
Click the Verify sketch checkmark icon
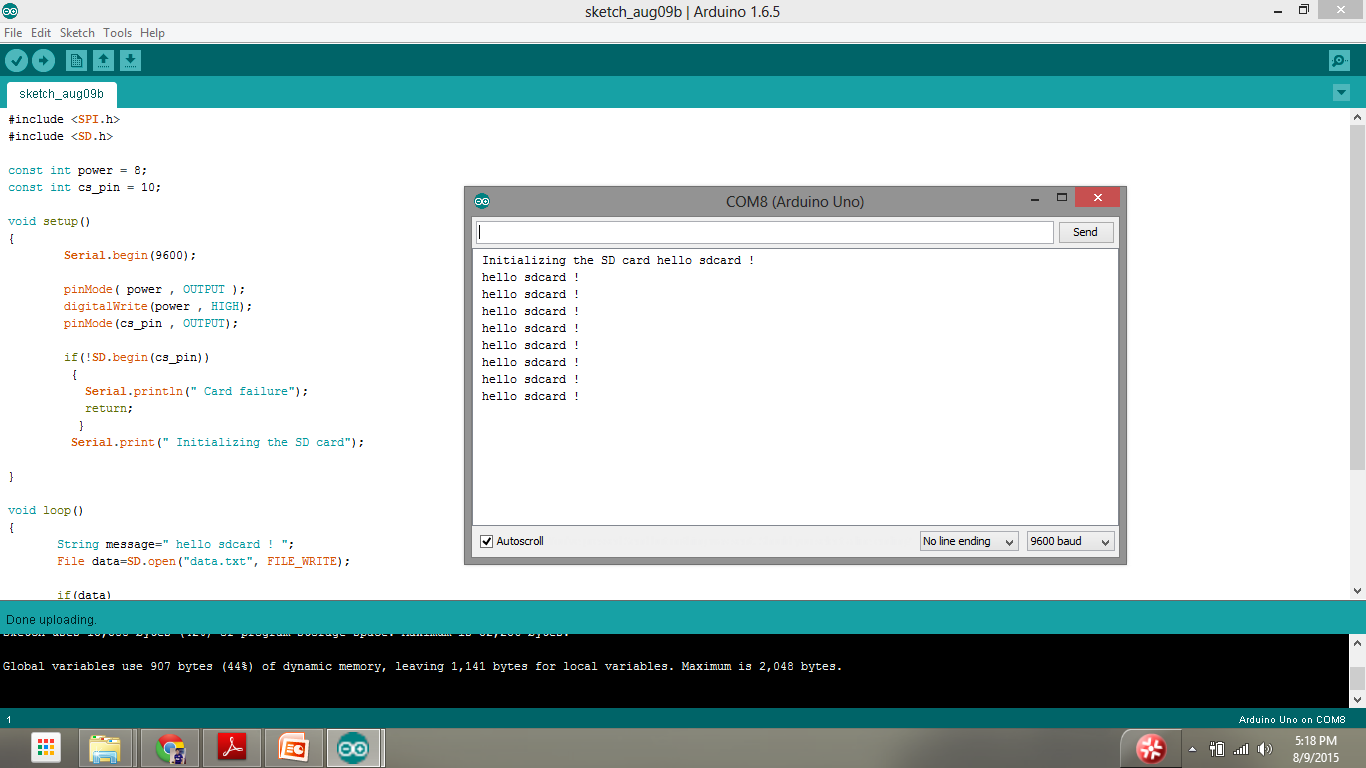coord(16,60)
